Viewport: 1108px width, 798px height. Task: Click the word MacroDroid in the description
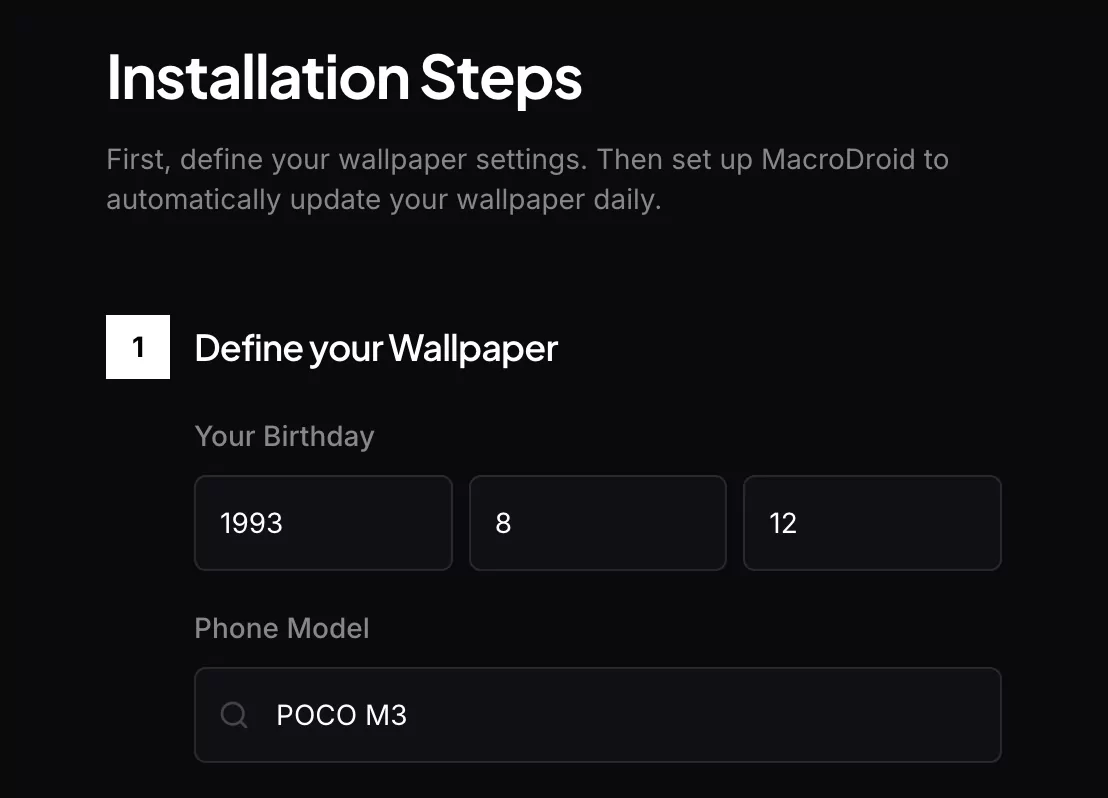click(839, 160)
